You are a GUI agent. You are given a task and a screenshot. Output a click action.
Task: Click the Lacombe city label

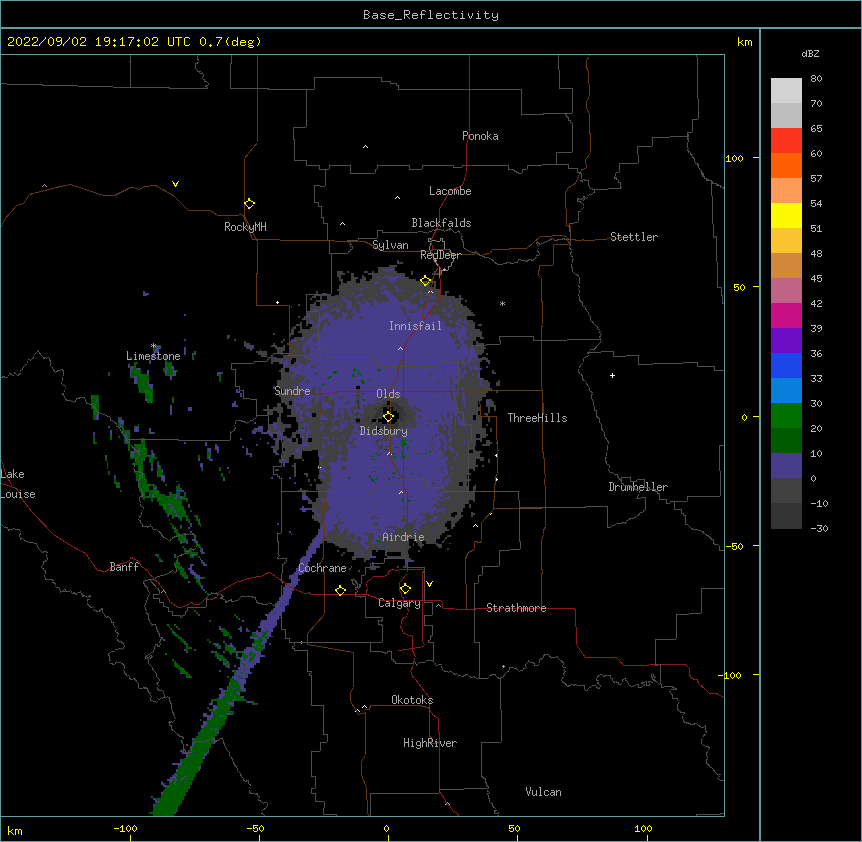tap(450, 191)
